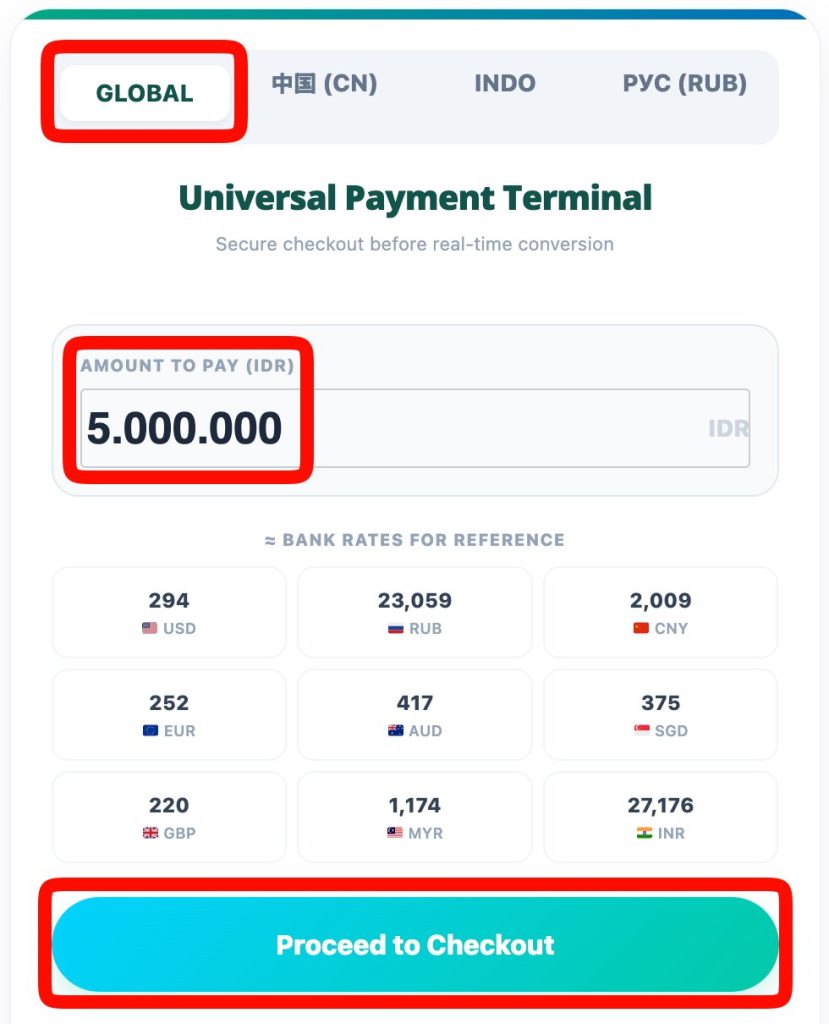This screenshot has width=829, height=1024.
Task: Click the Australian flag icon beside AUD
Action: tap(396, 731)
